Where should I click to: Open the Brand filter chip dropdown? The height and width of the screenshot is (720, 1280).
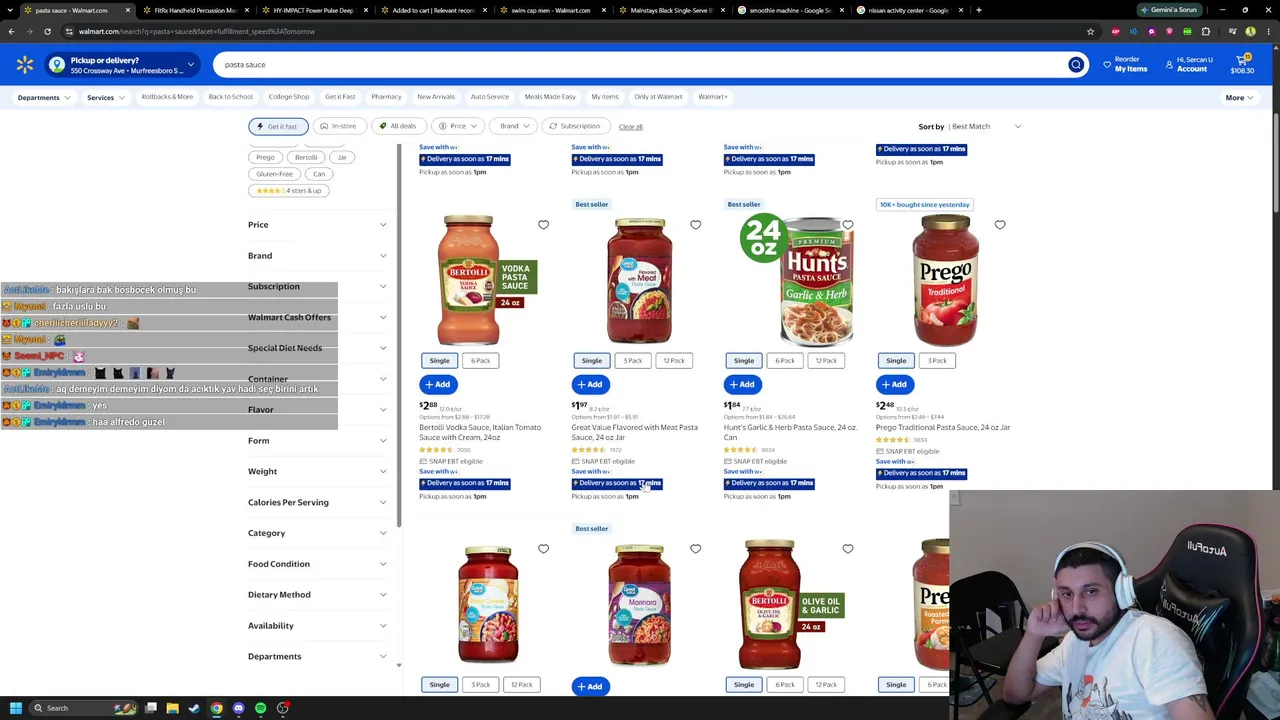click(x=514, y=126)
